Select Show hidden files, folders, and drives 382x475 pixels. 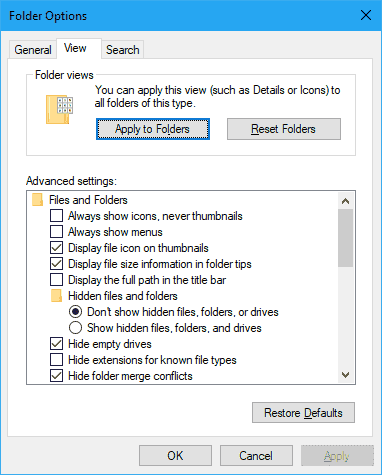[x=75, y=328]
